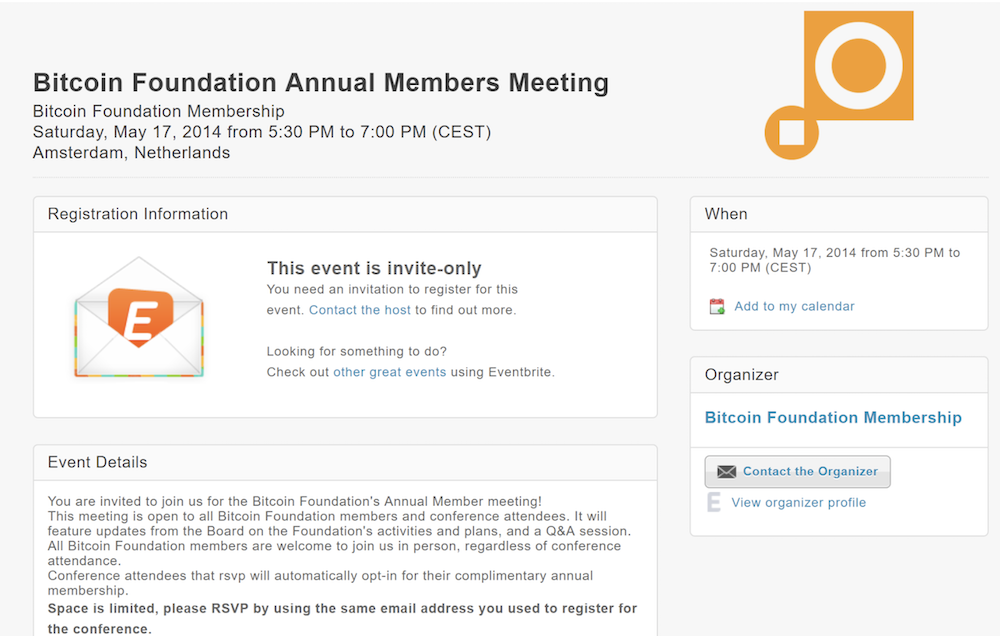
Task: Click the Bitcoin Foundation Annual Members Meeting title
Action: tap(321, 83)
